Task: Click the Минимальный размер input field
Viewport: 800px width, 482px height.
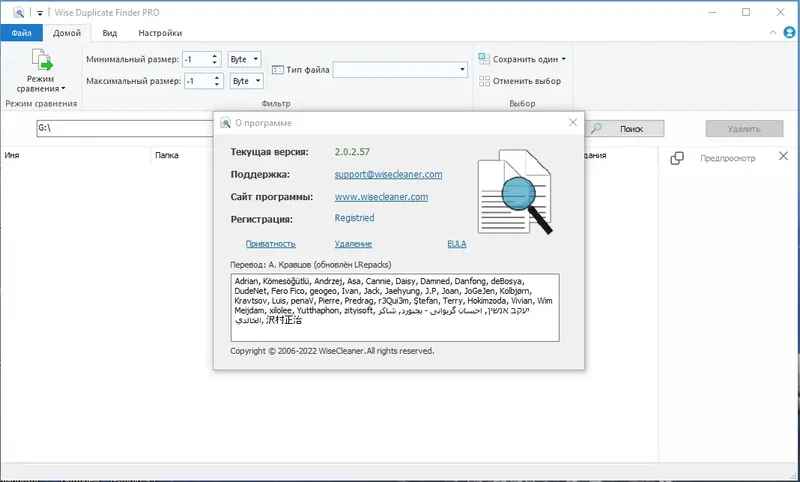Action: tap(196, 59)
